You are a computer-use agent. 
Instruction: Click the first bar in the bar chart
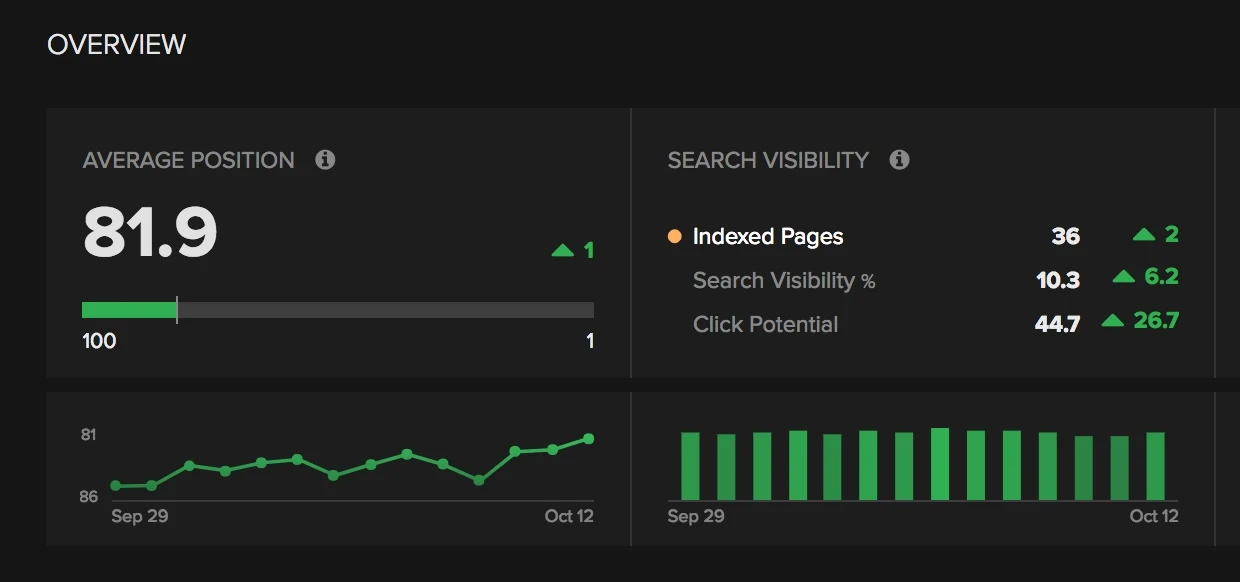[690, 465]
